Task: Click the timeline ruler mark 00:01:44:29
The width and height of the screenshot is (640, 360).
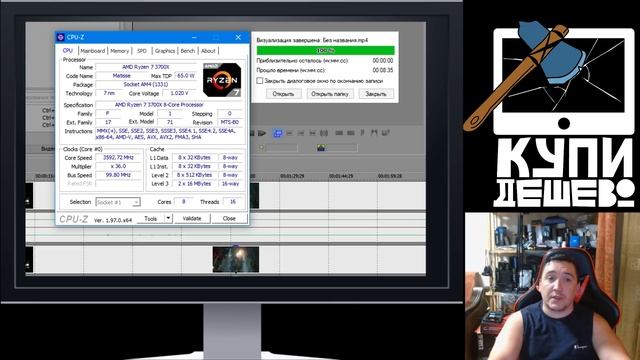Action: coord(341,176)
